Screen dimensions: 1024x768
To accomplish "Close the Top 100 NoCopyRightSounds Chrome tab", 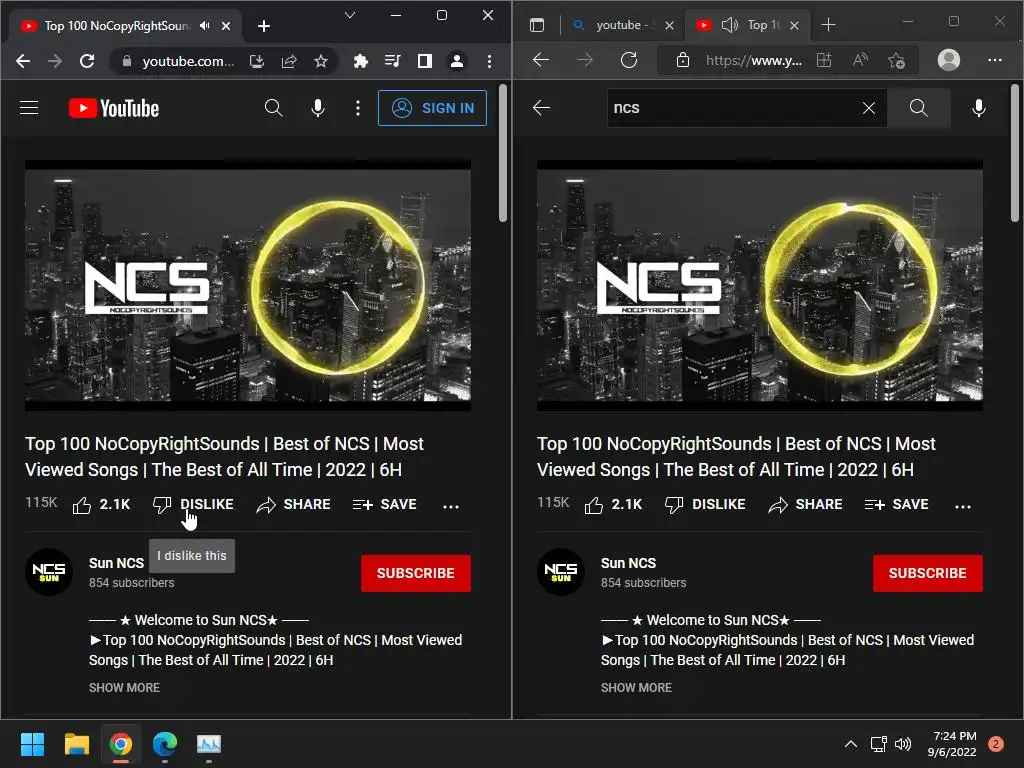I will coord(226,25).
